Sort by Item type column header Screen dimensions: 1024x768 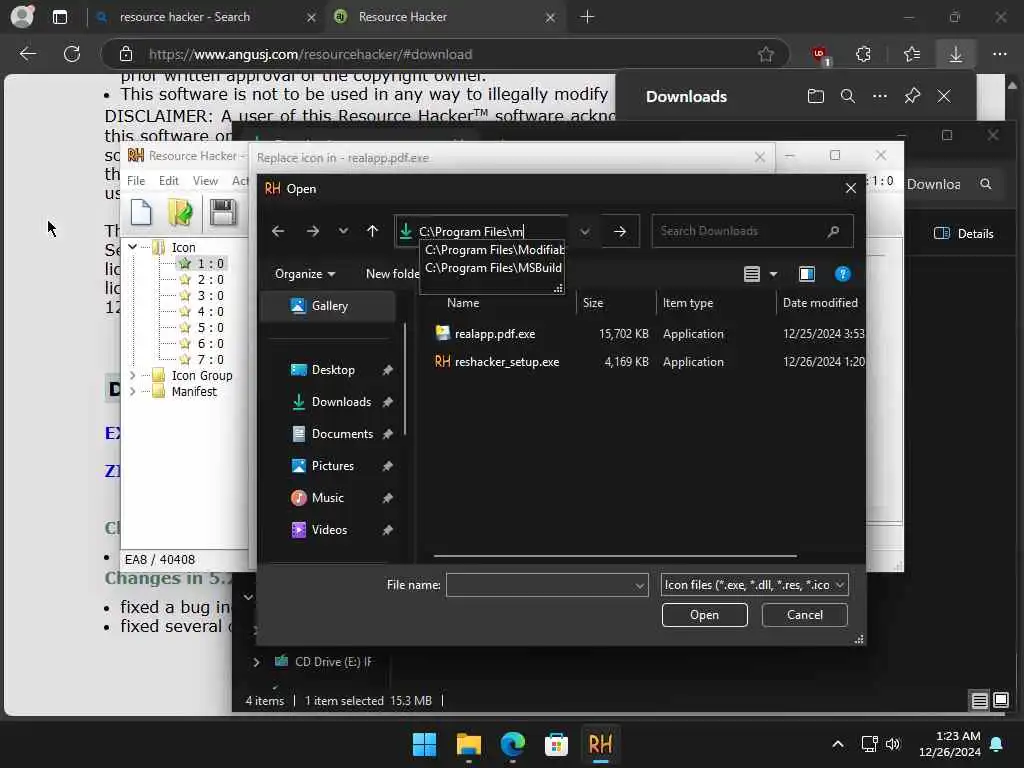tap(688, 303)
